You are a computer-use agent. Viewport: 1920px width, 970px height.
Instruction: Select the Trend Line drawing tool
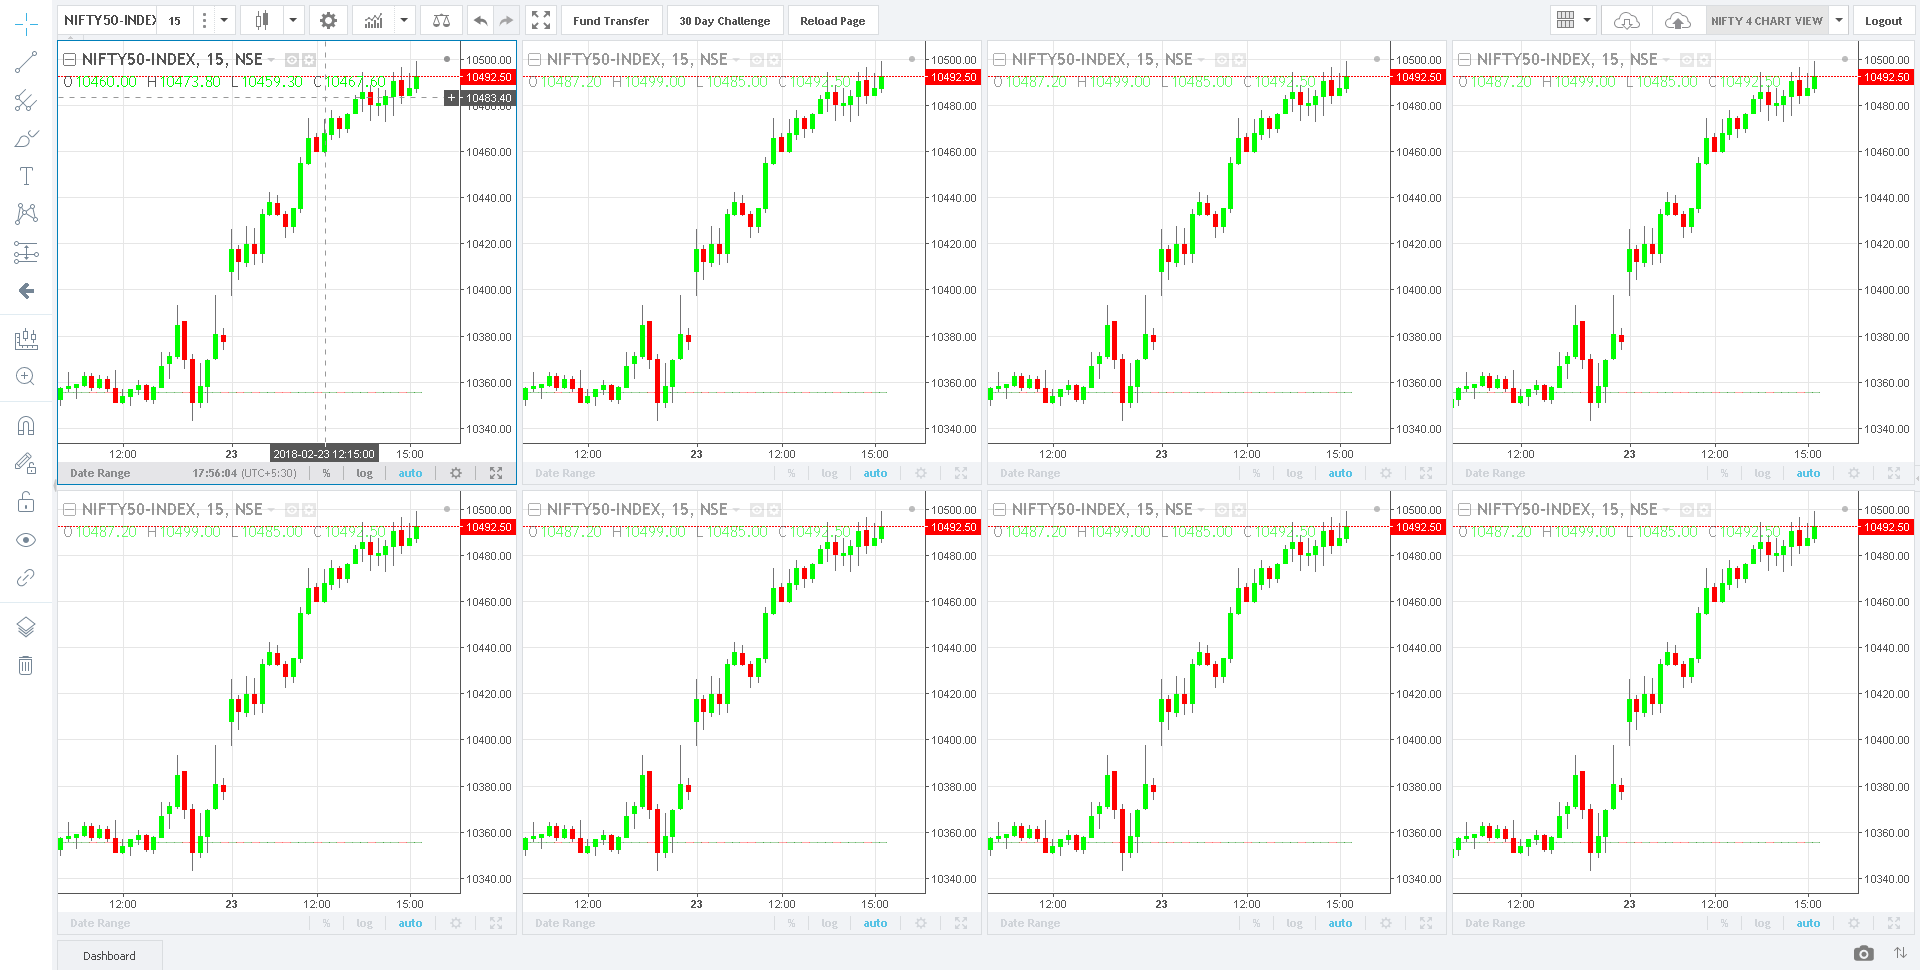coord(26,62)
